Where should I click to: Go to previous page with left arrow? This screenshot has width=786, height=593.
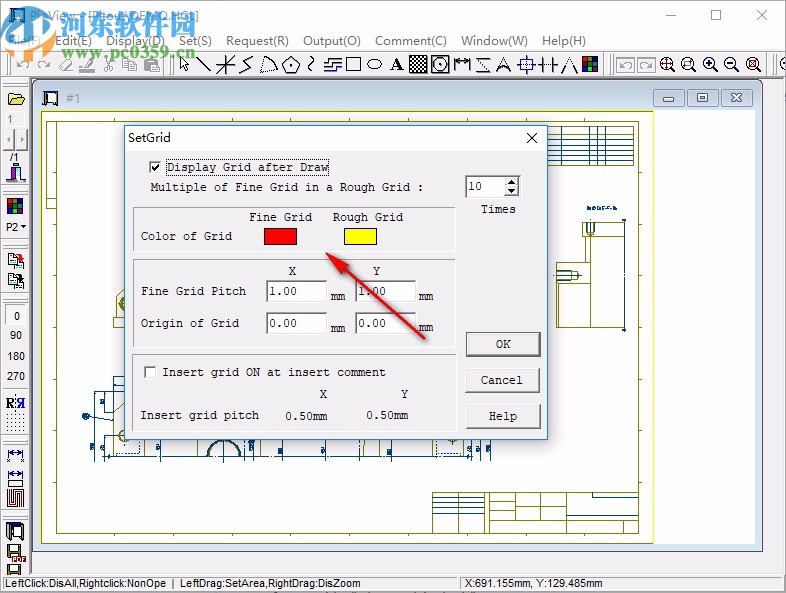tap(10, 139)
